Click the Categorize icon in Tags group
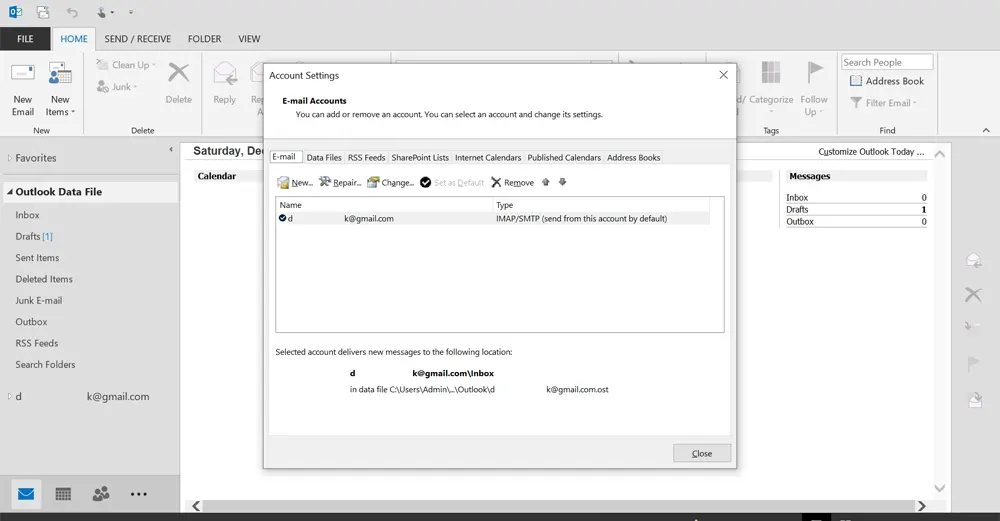The height and width of the screenshot is (521, 1000). (x=771, y=86)
